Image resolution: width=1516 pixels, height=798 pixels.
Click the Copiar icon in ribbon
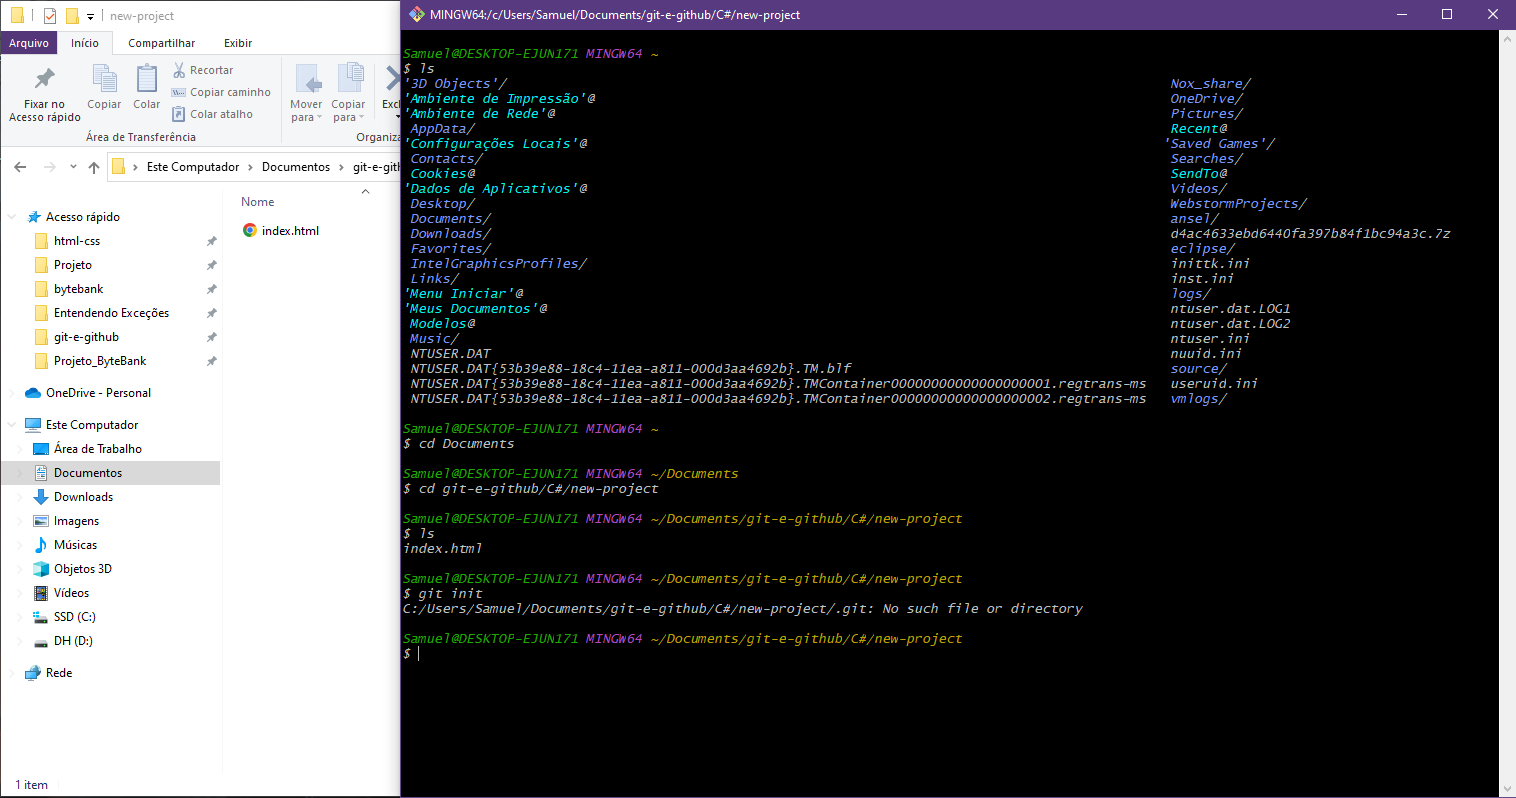(x=104, y=79)
